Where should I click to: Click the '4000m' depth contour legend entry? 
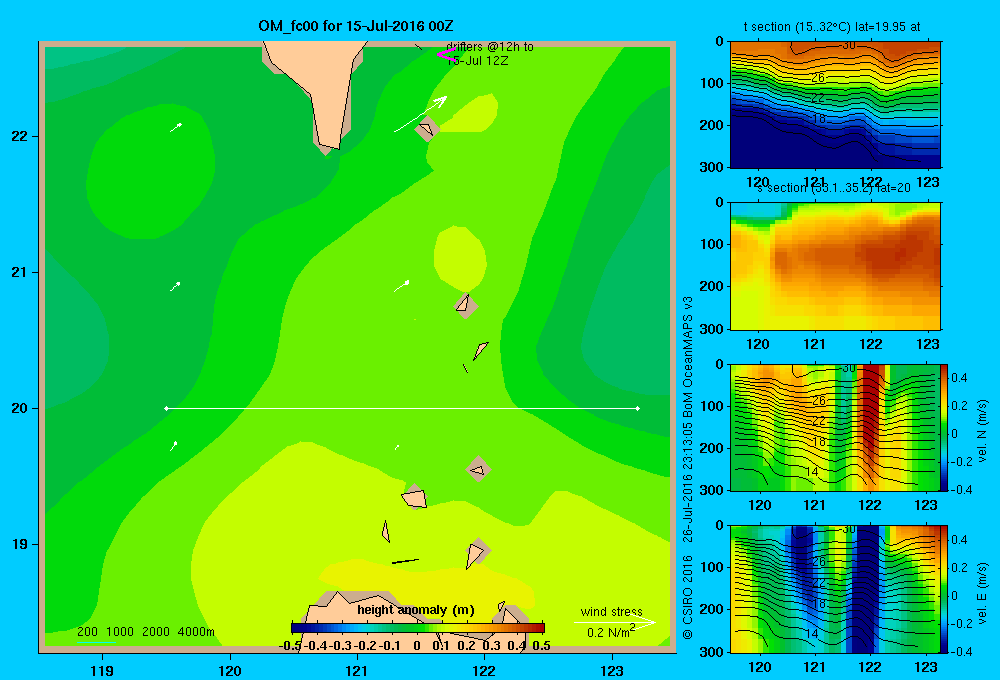point(196,632)
